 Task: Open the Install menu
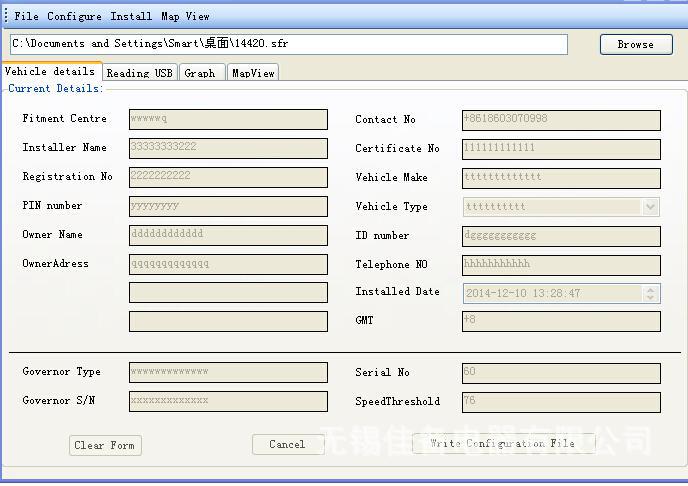click(x=131, y=16)
